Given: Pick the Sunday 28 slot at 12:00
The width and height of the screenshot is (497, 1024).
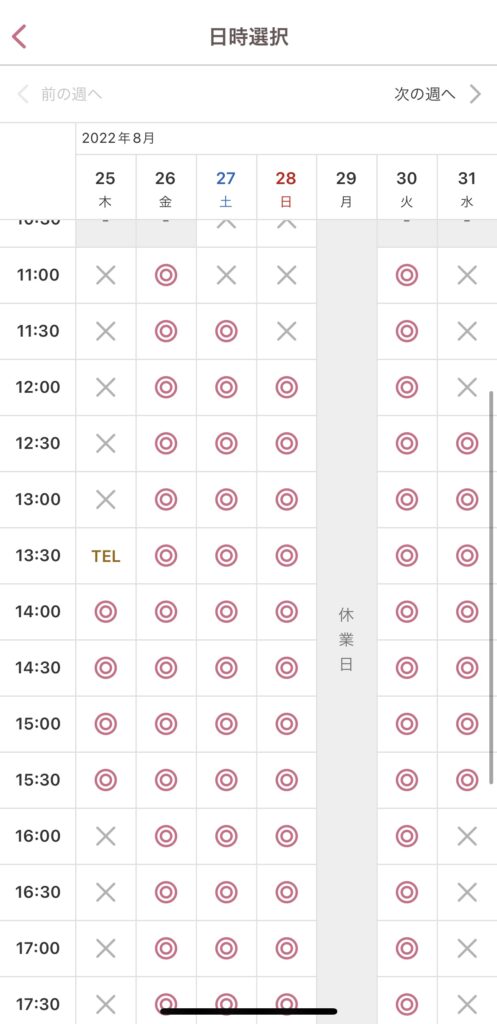Looking at the screenshot, I should point(286,388).
